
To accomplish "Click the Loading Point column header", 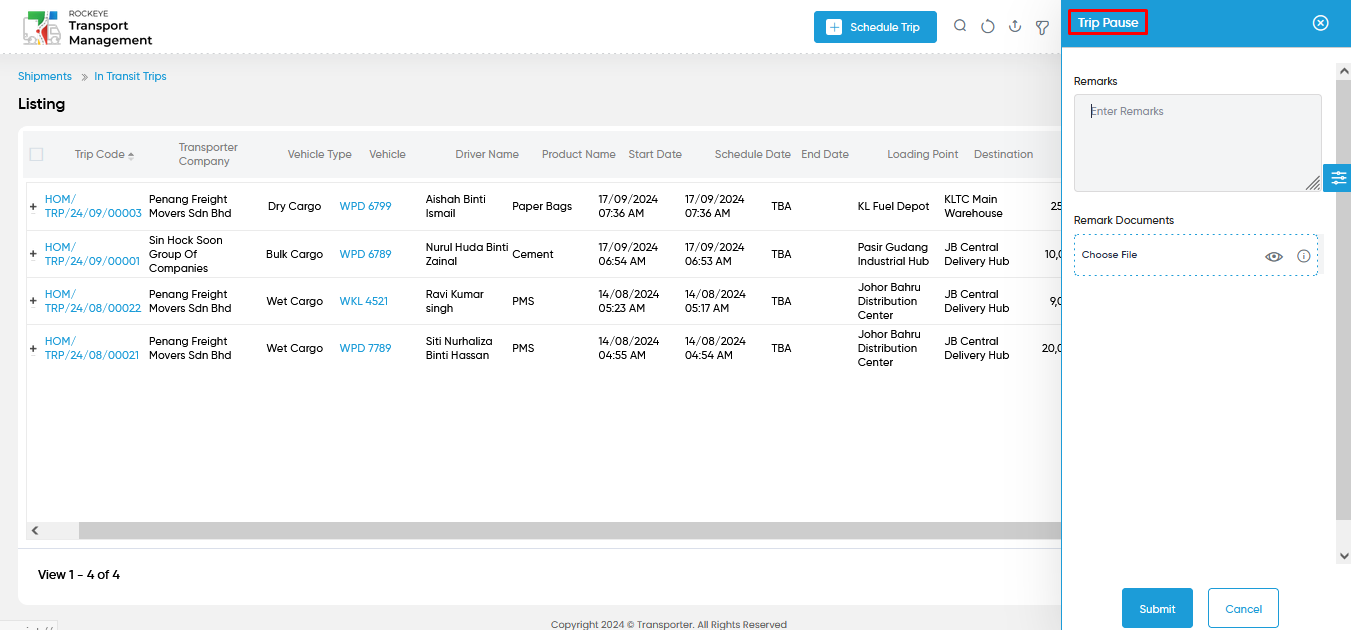I will pos(923,154).
